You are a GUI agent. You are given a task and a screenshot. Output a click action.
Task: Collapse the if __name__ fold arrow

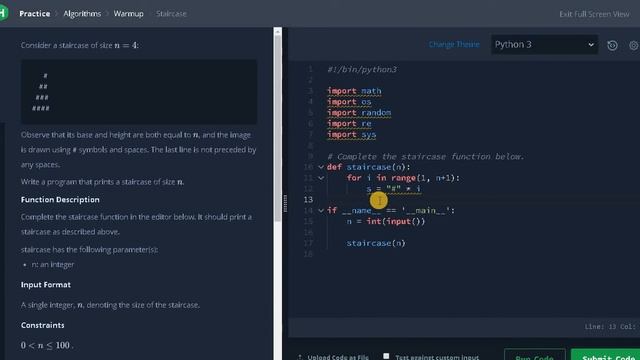pos(321,211)
